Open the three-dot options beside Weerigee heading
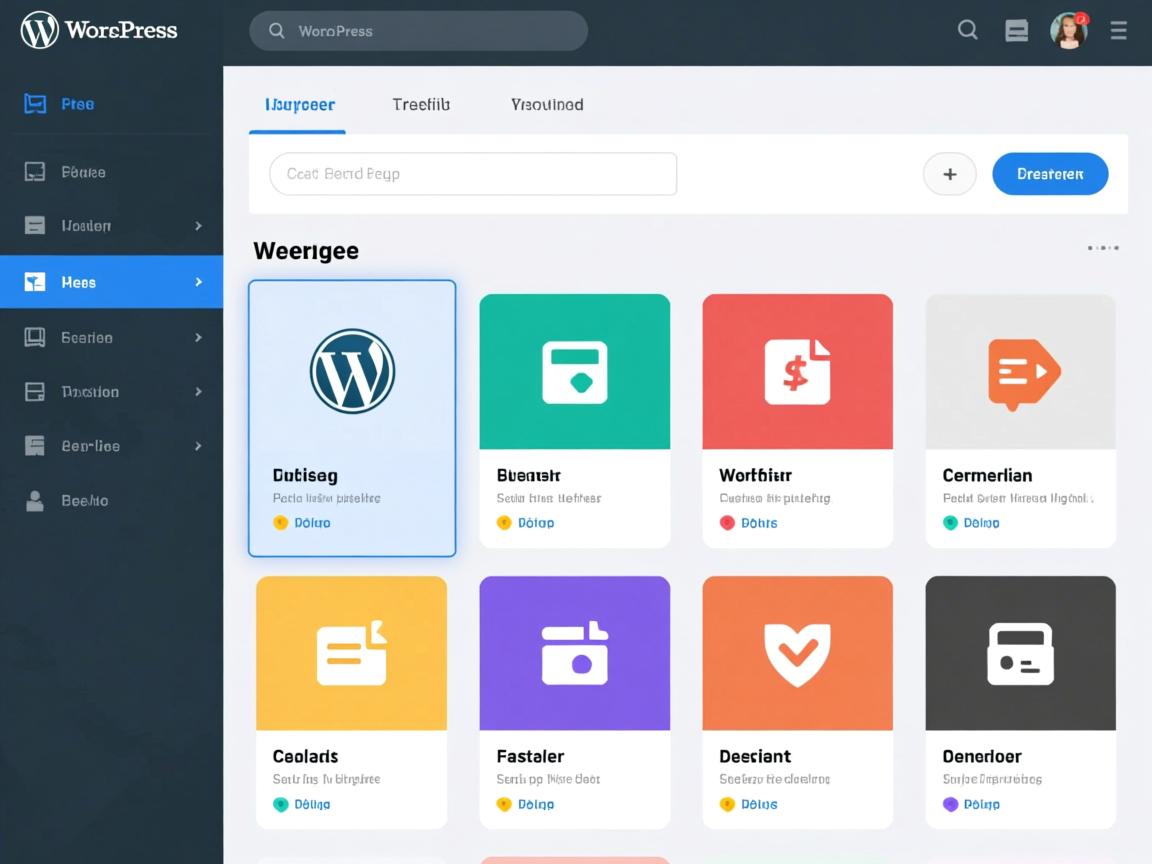This screenshot has width=1152, height=864. tap(1103, 248)
